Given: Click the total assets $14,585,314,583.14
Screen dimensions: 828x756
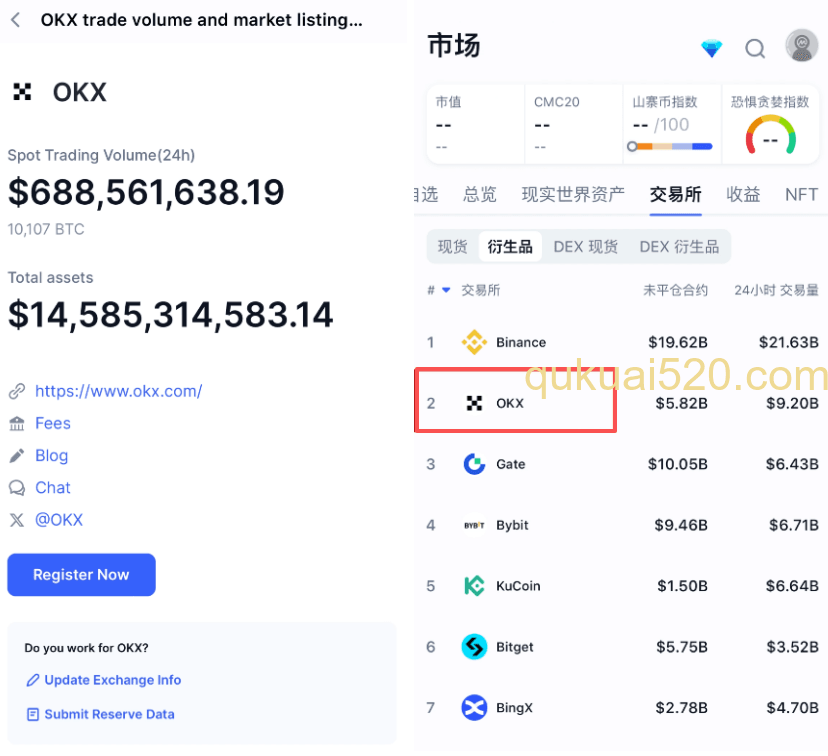Looking at the screenshot, I should [x=171, y=315].
